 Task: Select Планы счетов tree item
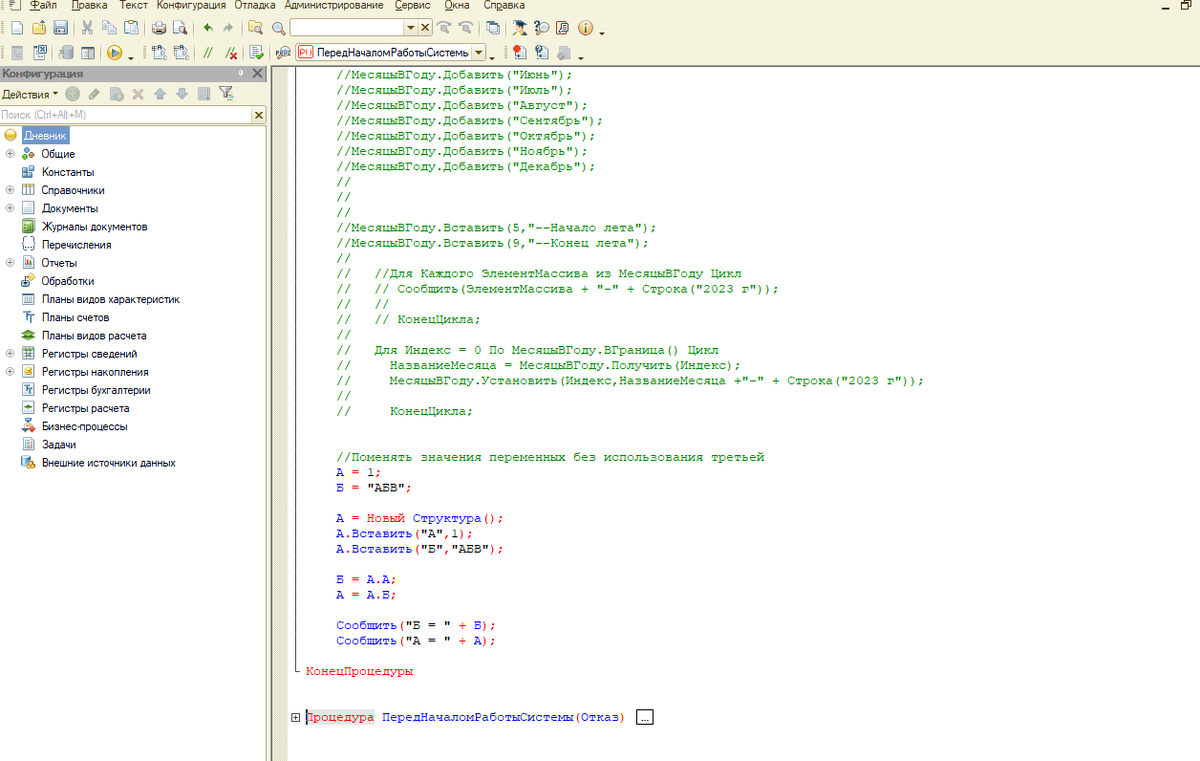[75, 317]
